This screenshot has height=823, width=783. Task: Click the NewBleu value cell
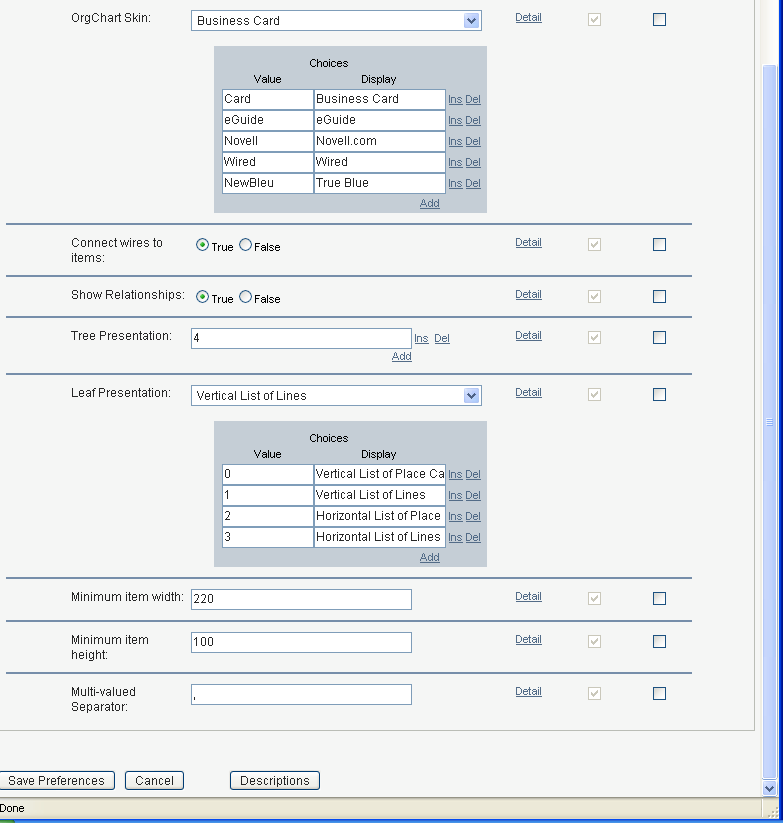click(268, 183)
